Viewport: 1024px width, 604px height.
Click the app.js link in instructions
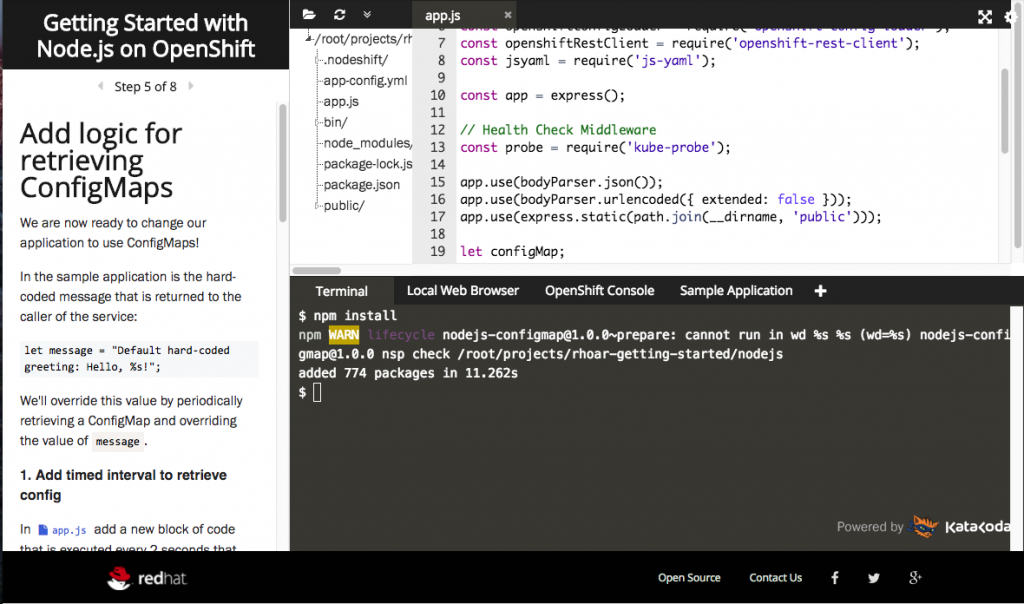(x=68, y=530)
